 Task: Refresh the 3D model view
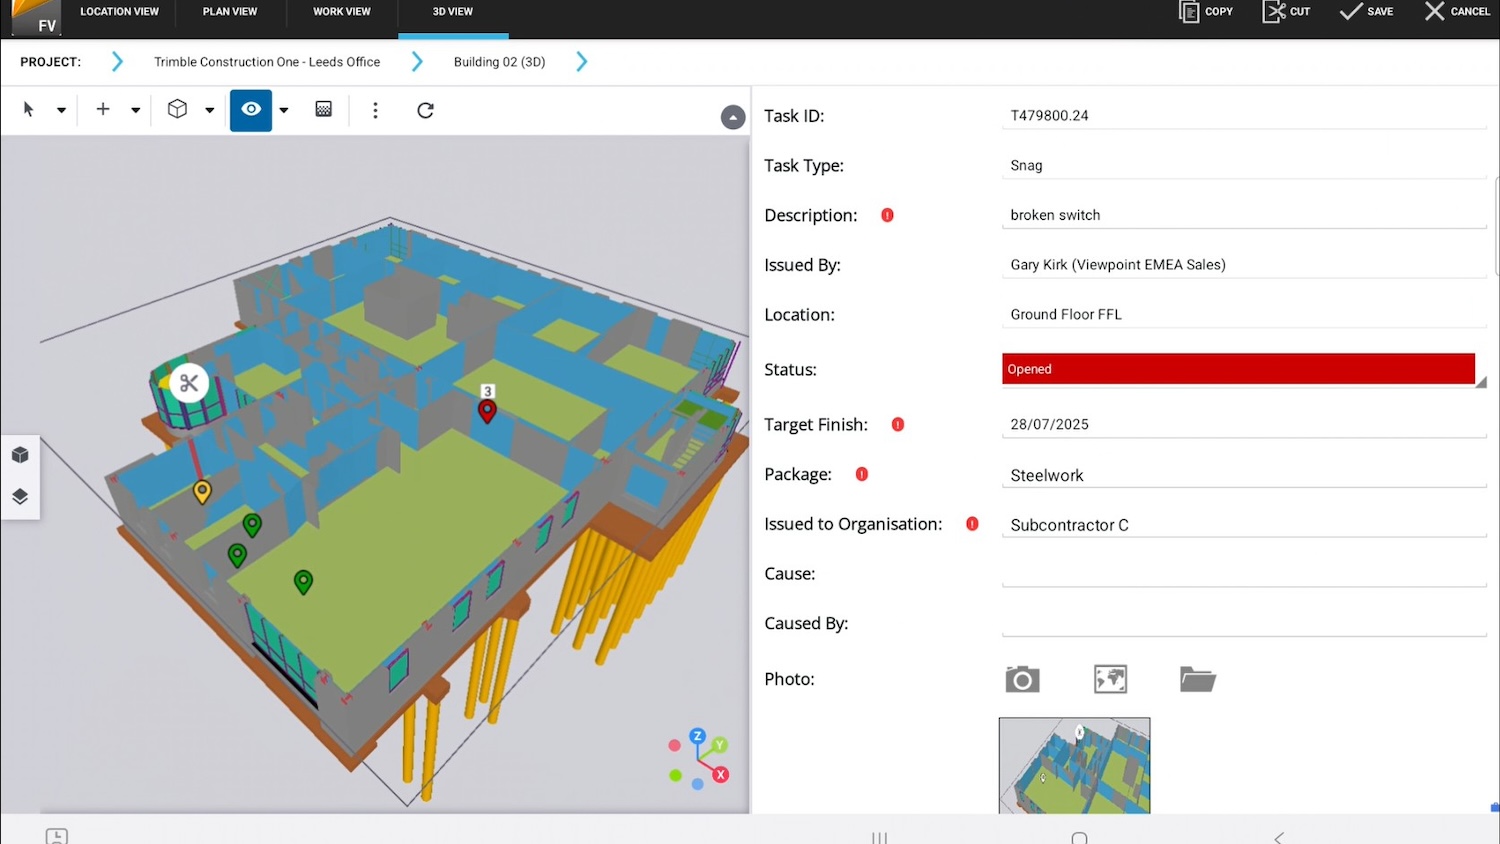[x=424, y=110]
